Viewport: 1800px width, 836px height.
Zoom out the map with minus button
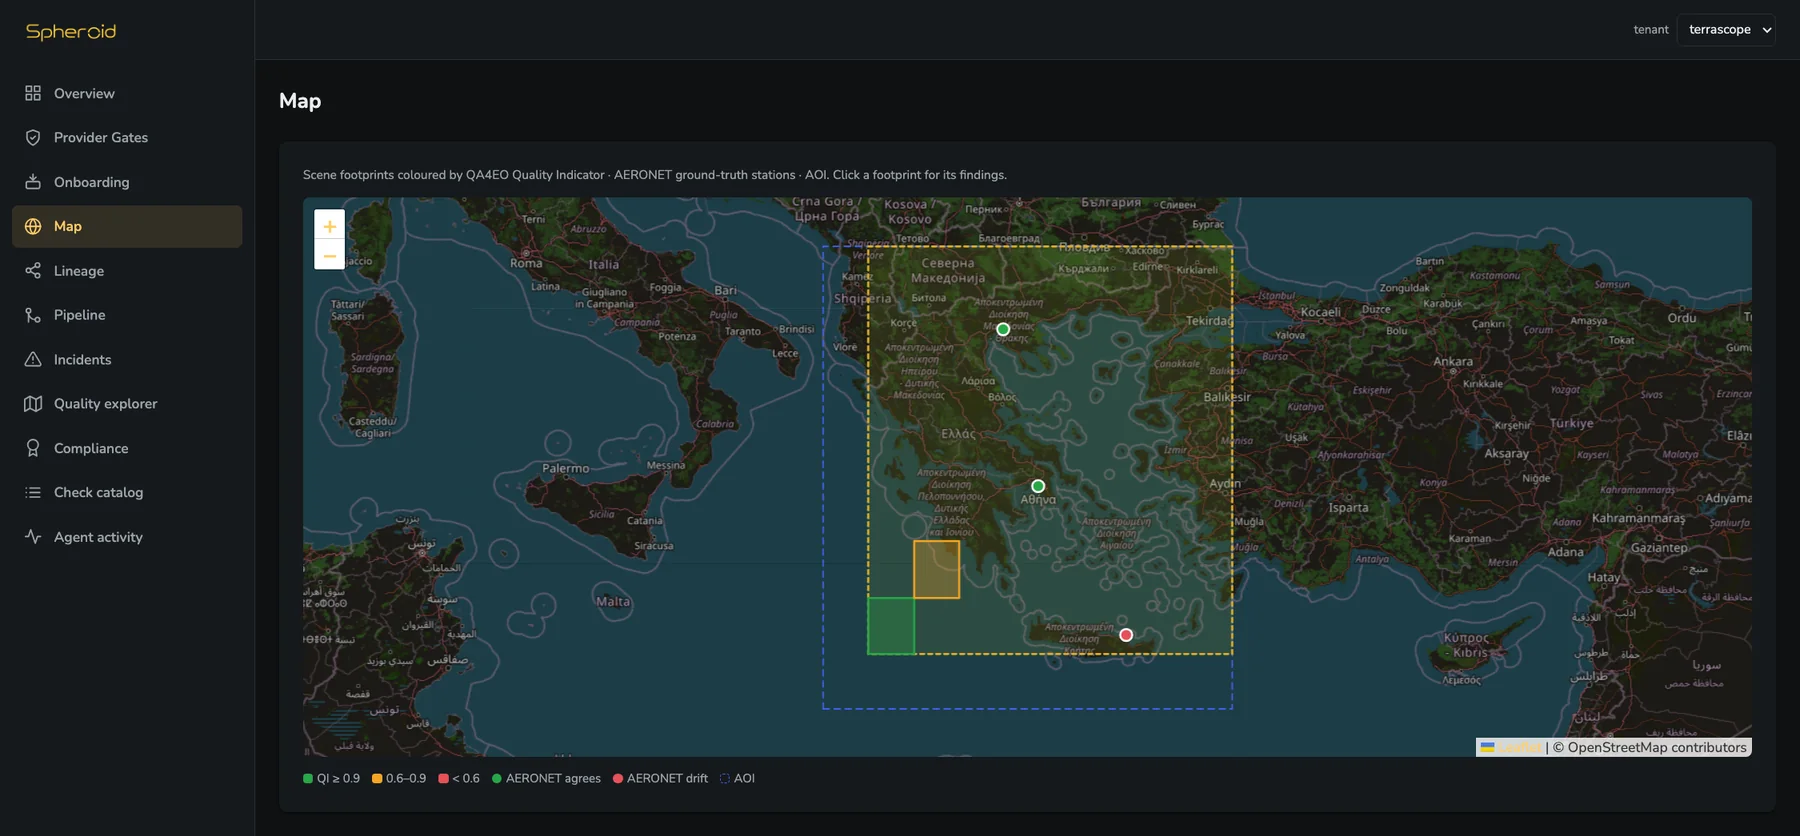pyautogui.click(x=329, y=255)
